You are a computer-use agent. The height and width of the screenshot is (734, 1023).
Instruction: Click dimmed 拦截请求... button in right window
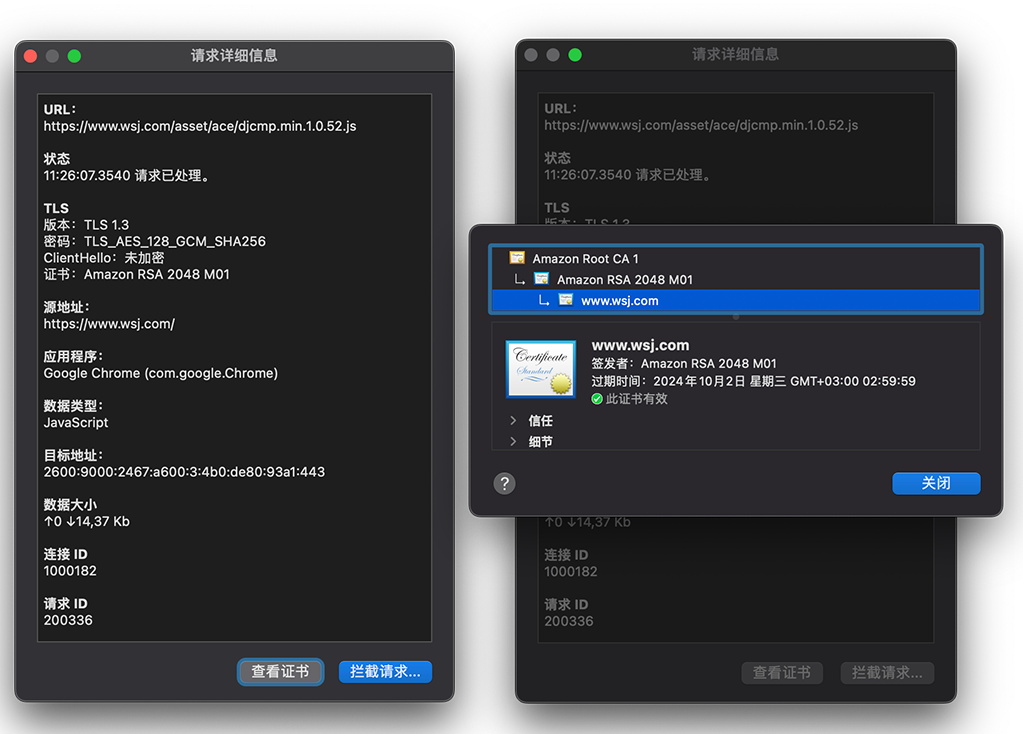pos(887,673)
